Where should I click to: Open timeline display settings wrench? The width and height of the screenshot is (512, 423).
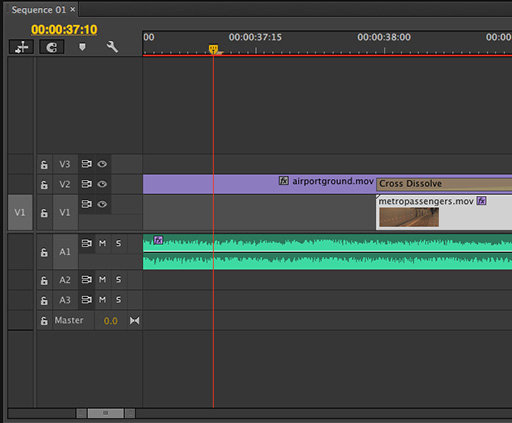(x=112, y=47)
